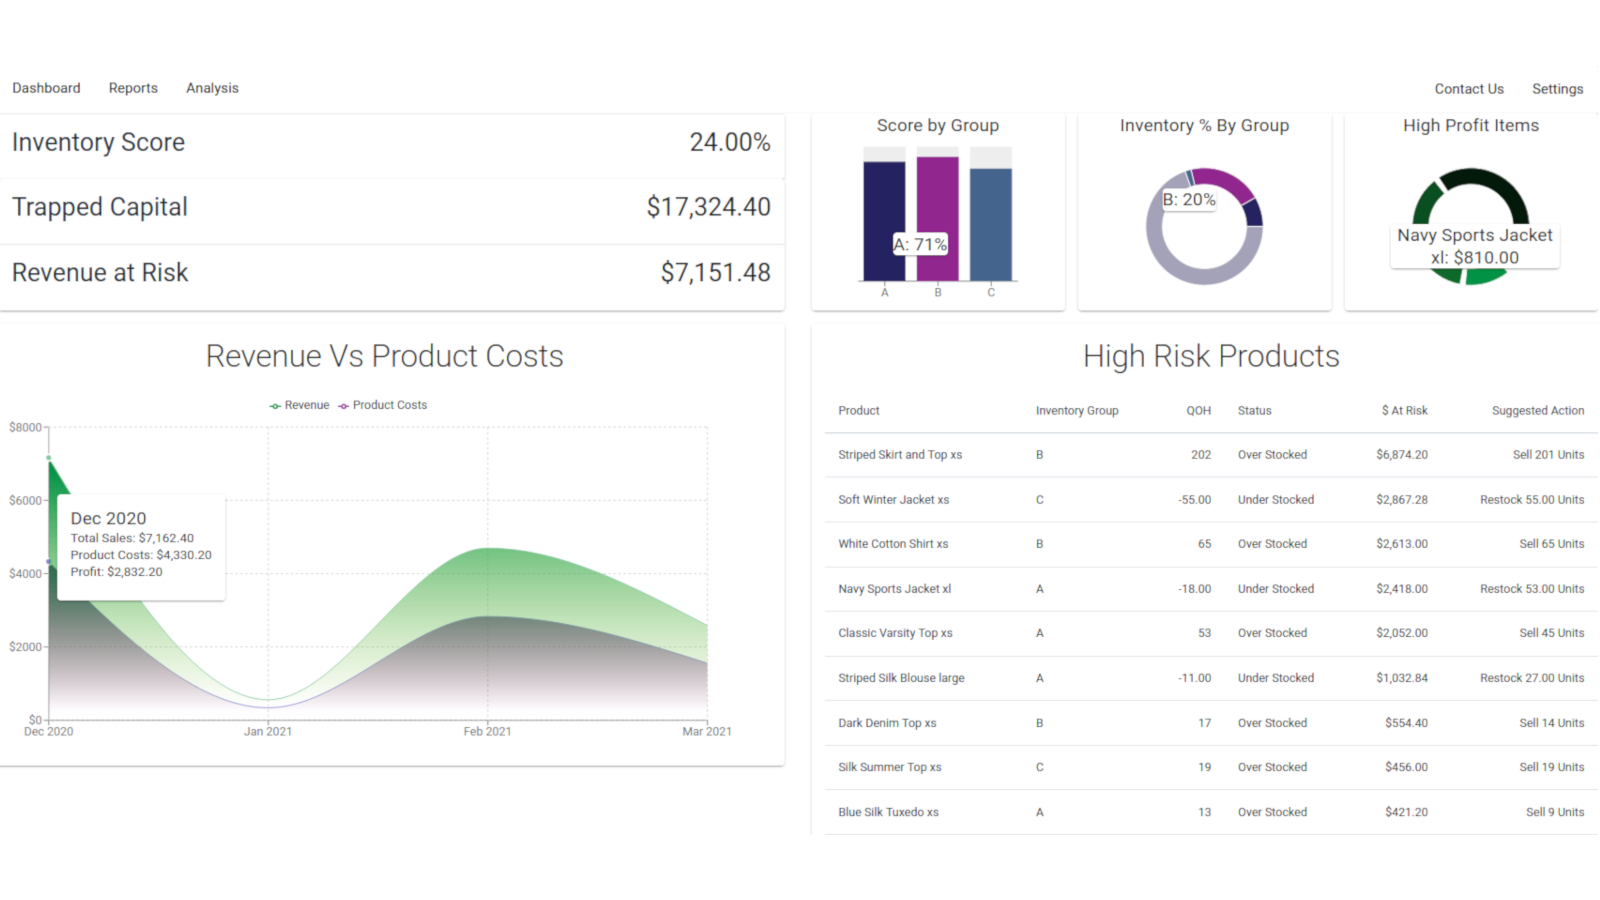Click the Sell 19 Units action

click(1552, 767)
